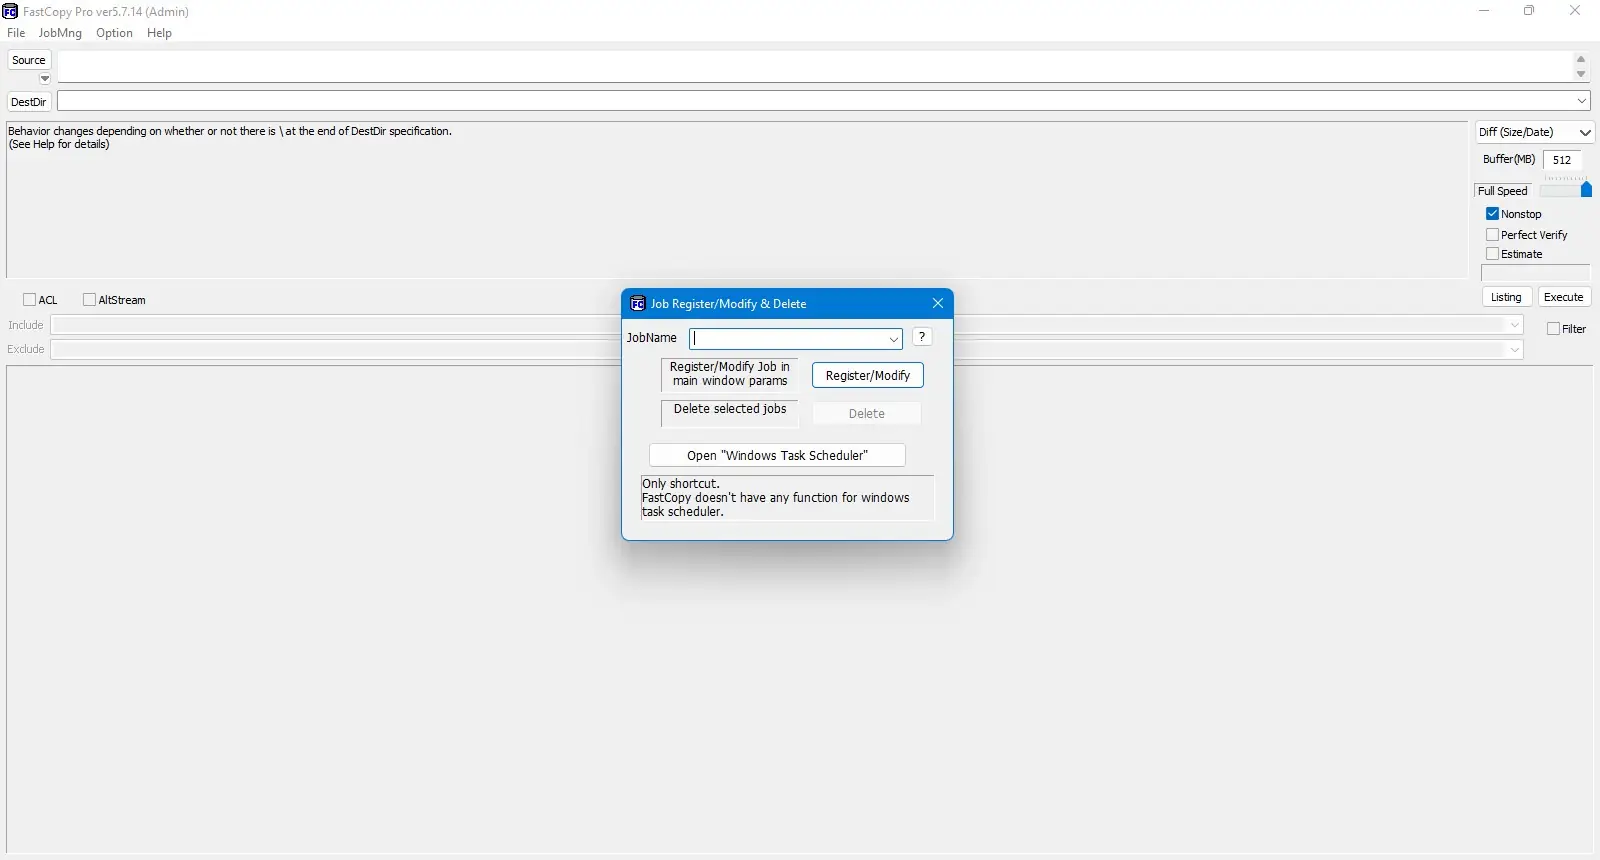The width and height of the screenshot is (1600, 860).
Task: Open the JobMng menu
Action: tap(60, 33)
